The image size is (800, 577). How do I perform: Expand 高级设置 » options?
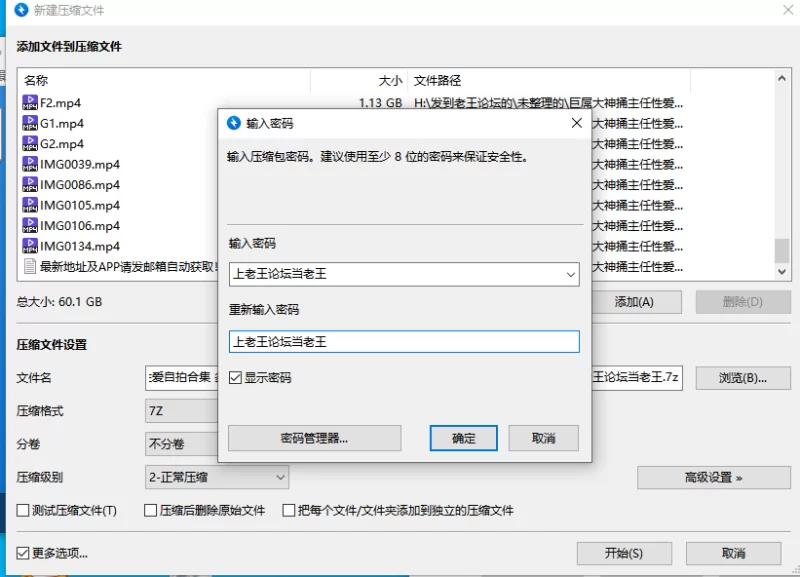pos(714,478)
